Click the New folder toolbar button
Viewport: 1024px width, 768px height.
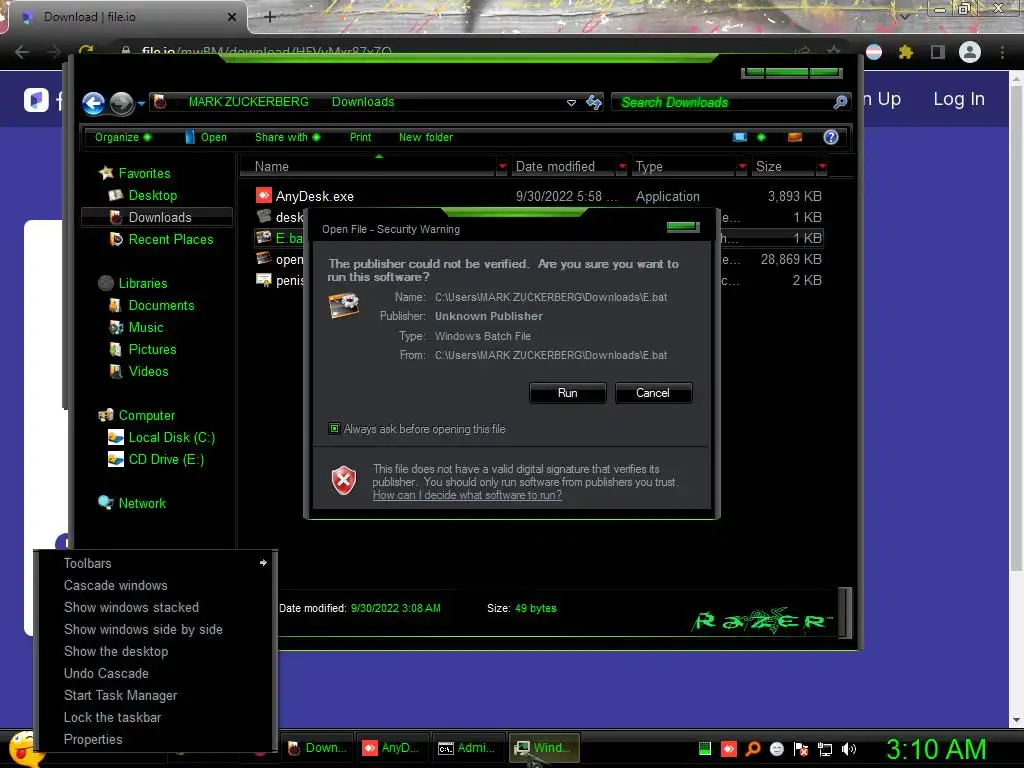click(x=426, y=137)
